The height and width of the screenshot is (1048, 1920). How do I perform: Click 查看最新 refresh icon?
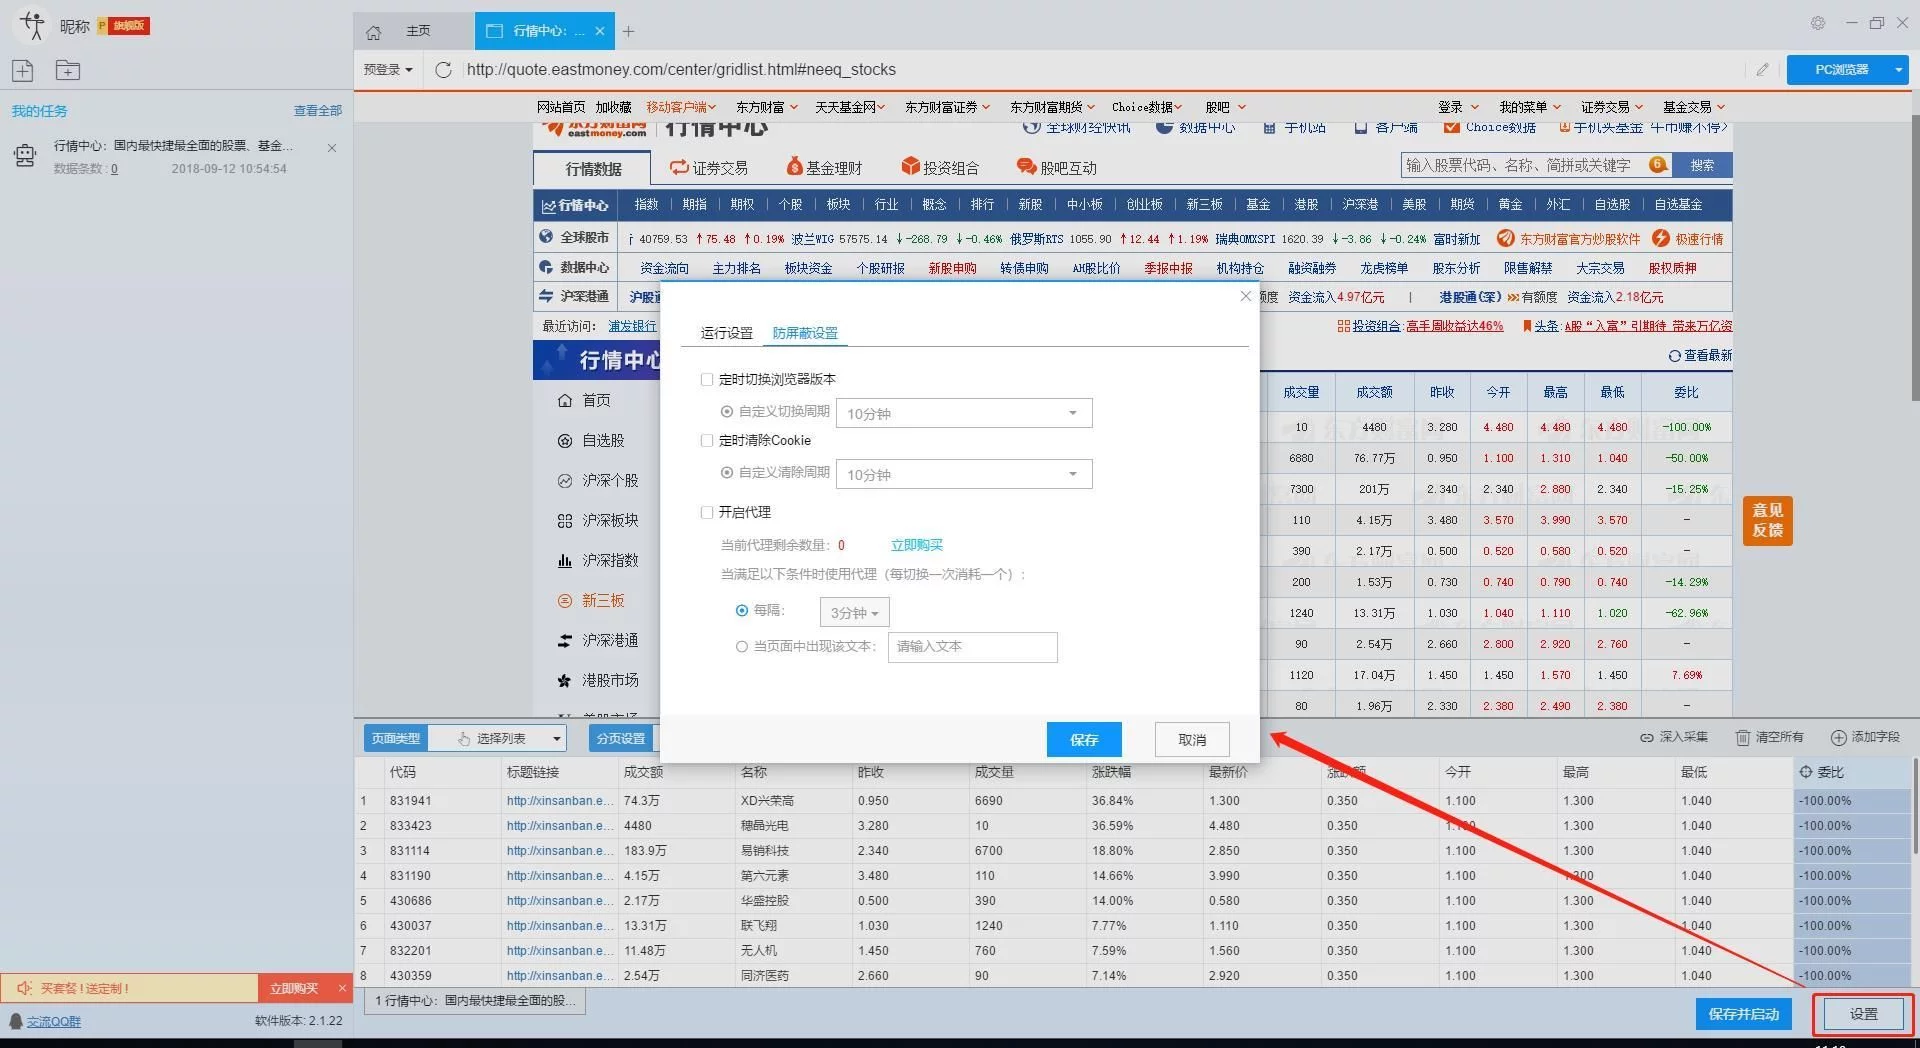(1674, 356)
